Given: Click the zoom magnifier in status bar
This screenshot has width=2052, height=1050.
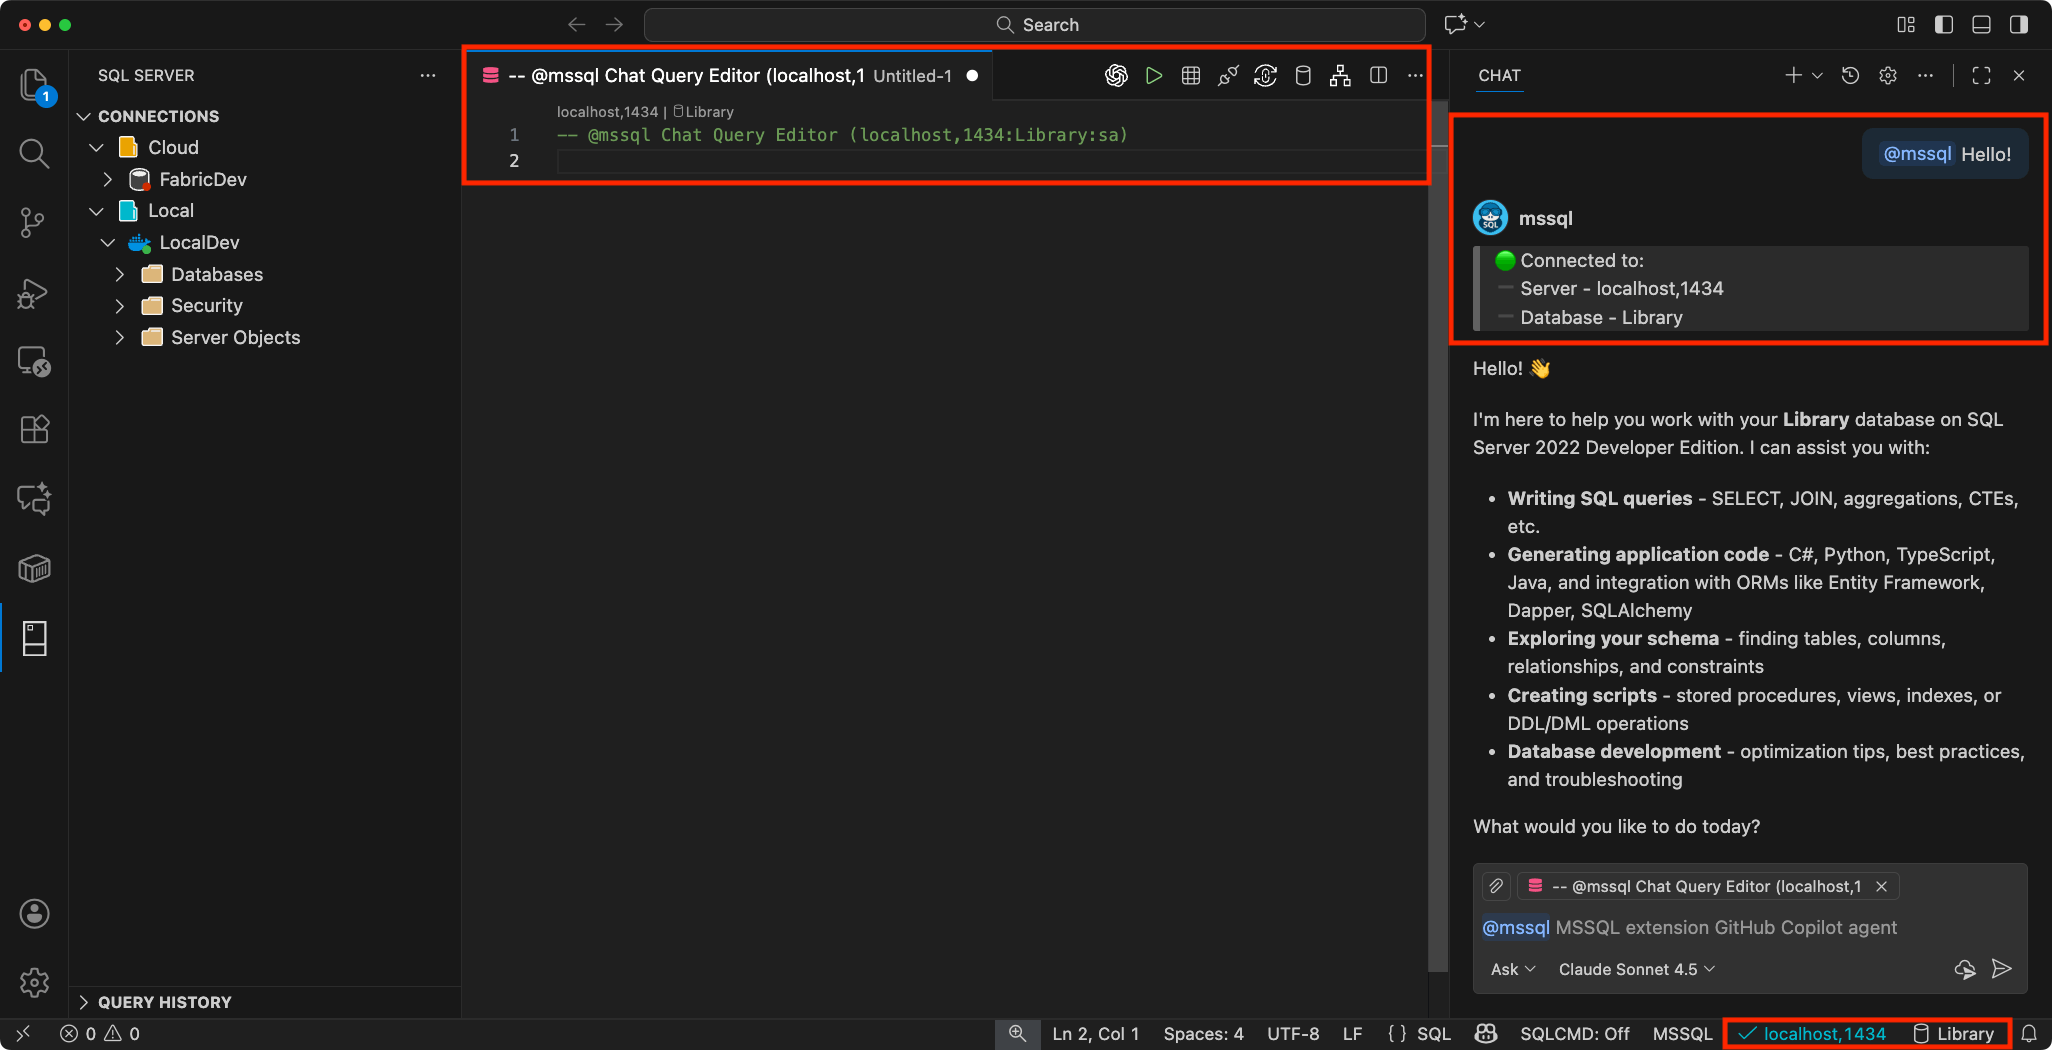Looking at the screenshot, I should pyautogui.click(x=1017, y=1034).
